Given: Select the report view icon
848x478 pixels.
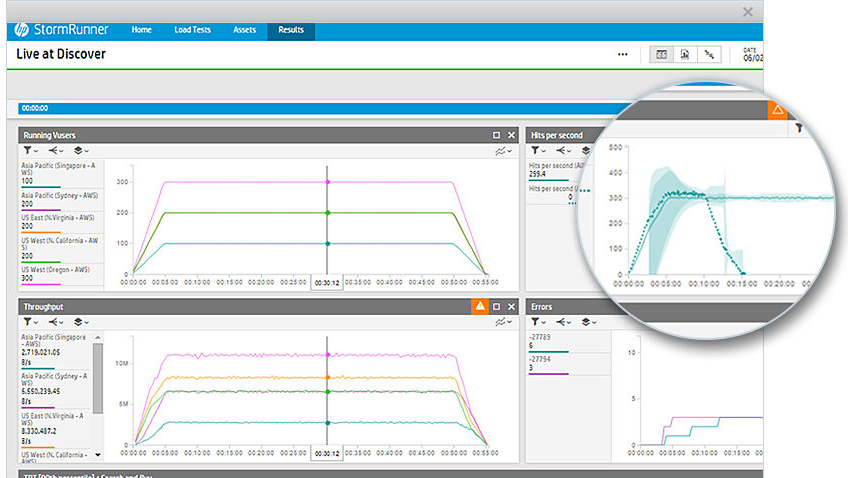Looking at the screenshot, I should pyautogui.click(x=685, y=55).
